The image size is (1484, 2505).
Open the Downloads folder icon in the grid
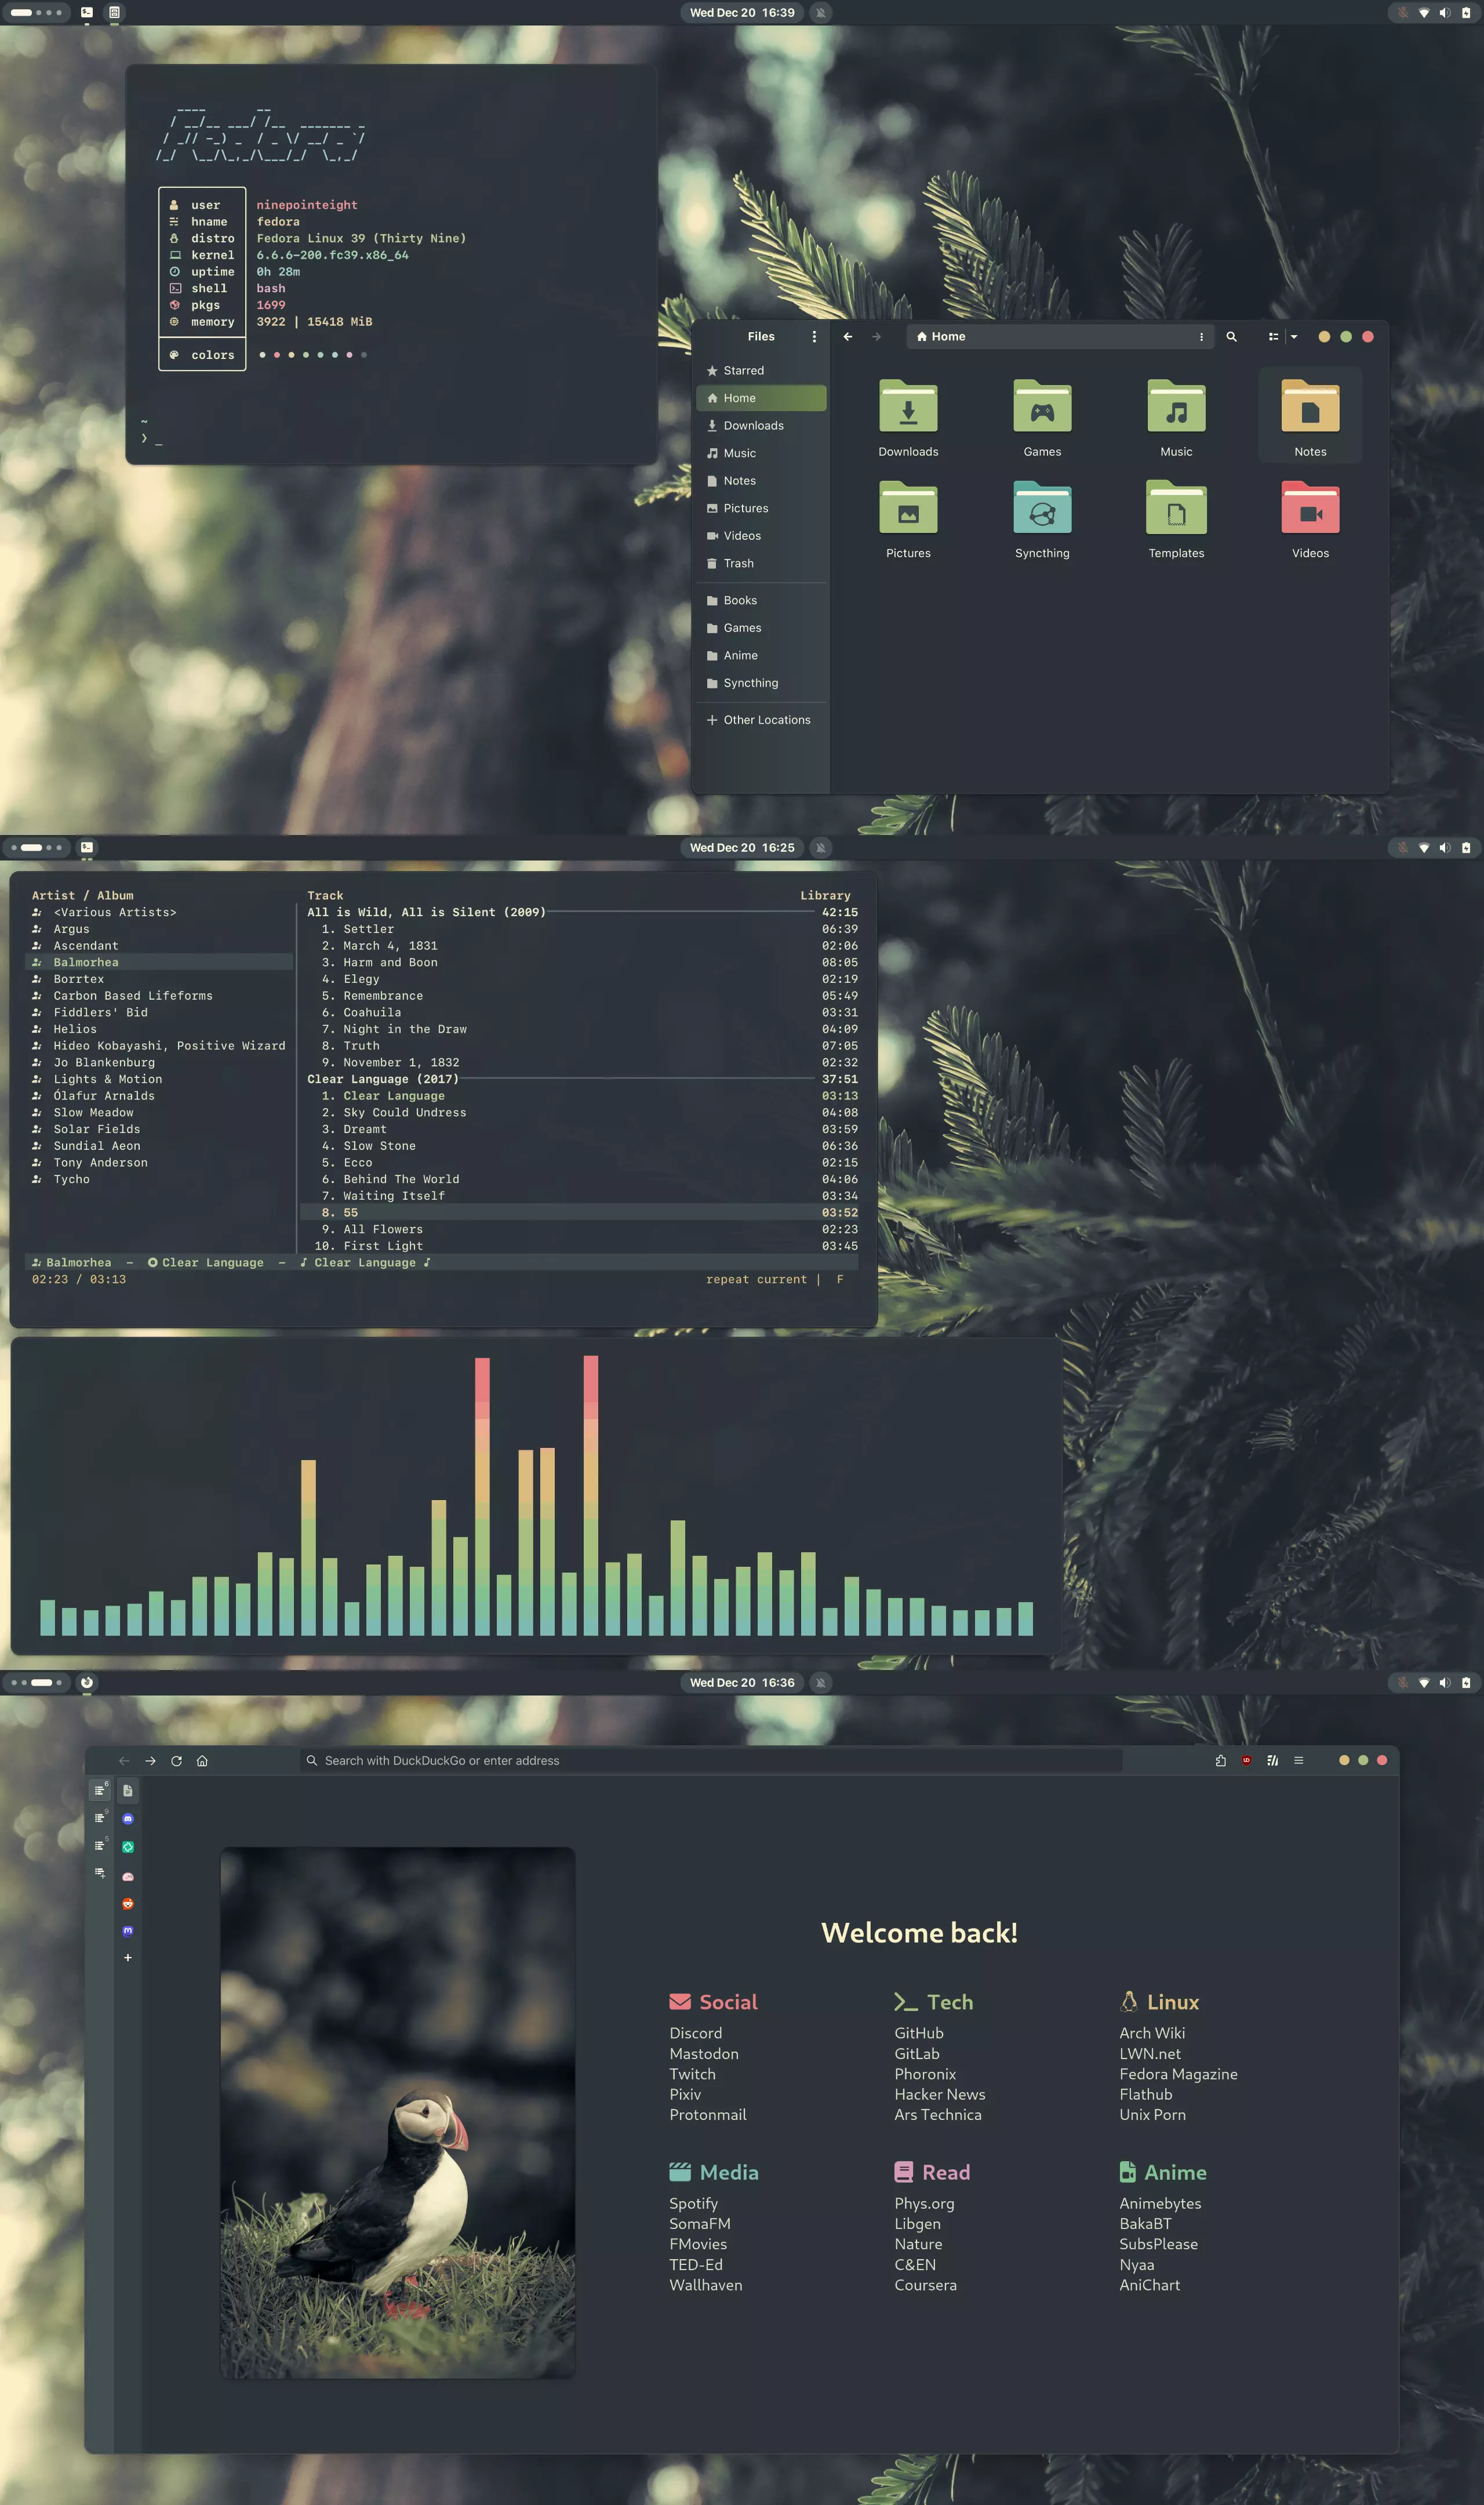(908, 407)
